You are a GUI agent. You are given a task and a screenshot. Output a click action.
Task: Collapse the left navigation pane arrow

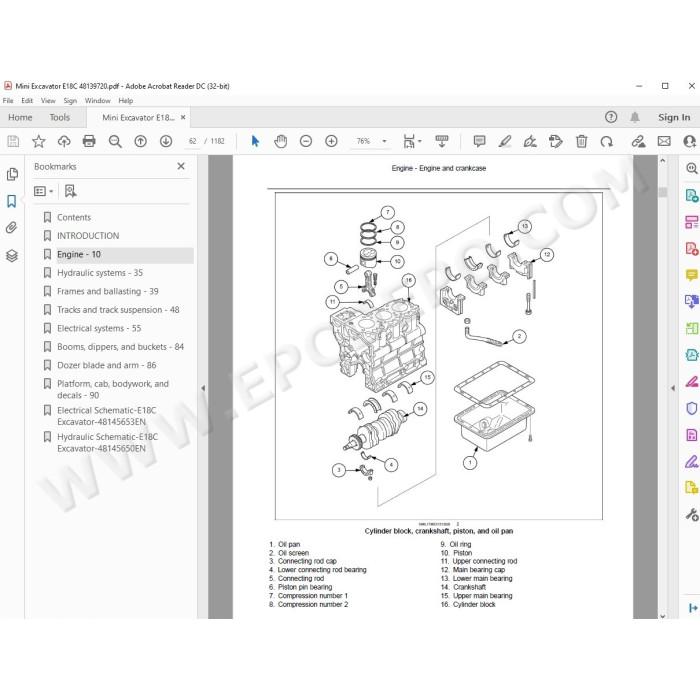click(x=203, y=388)
